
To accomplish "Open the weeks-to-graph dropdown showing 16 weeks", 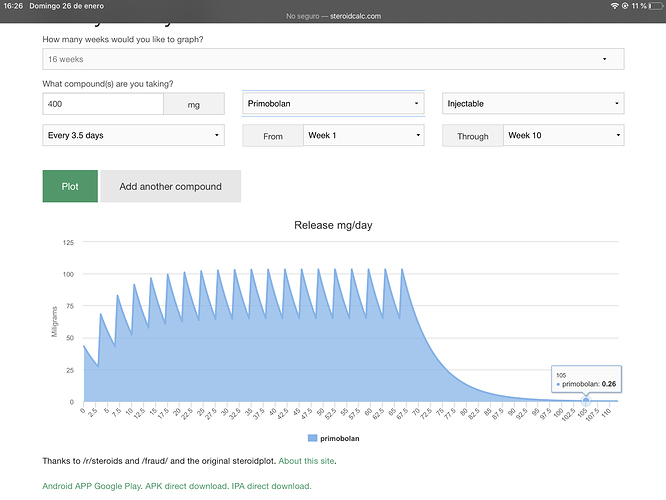I will [x=333, y=59].
